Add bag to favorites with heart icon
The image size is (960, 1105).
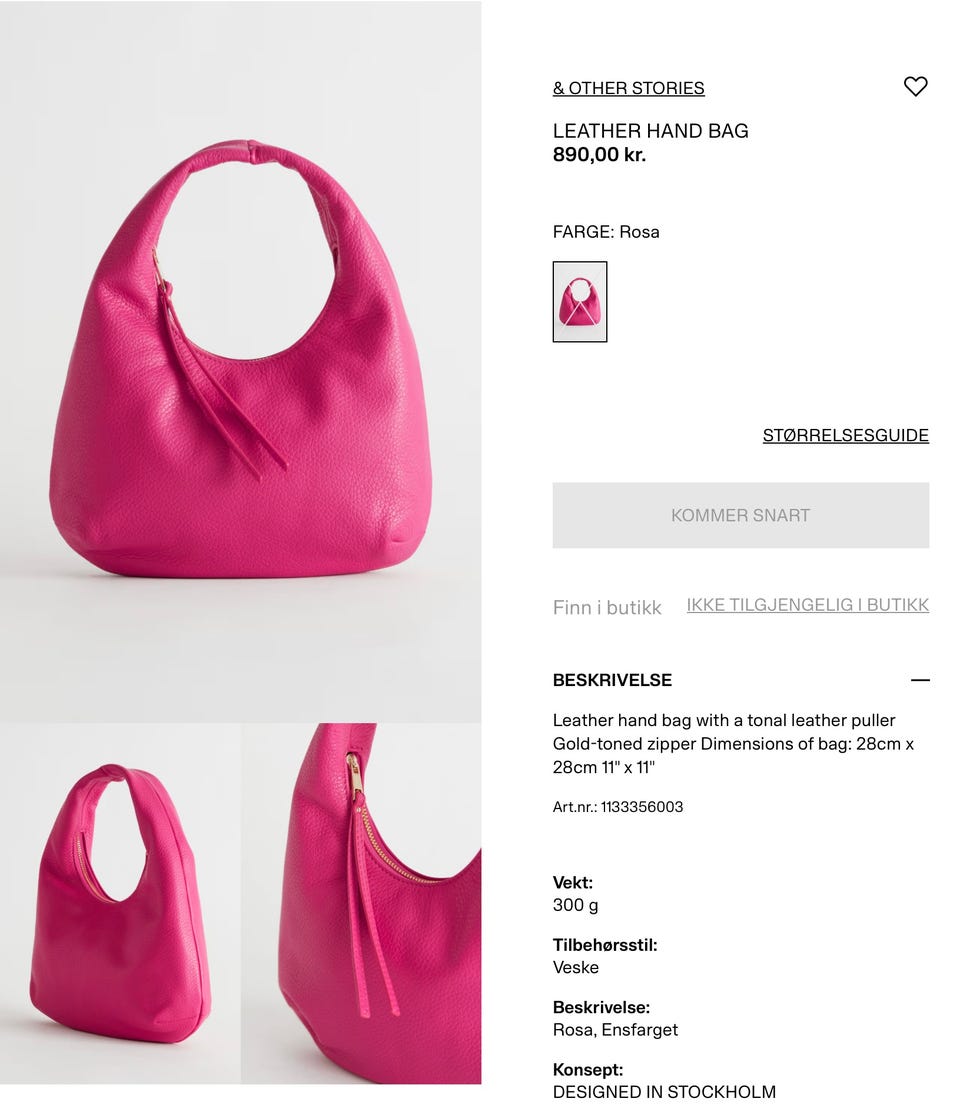coord(915,87)
